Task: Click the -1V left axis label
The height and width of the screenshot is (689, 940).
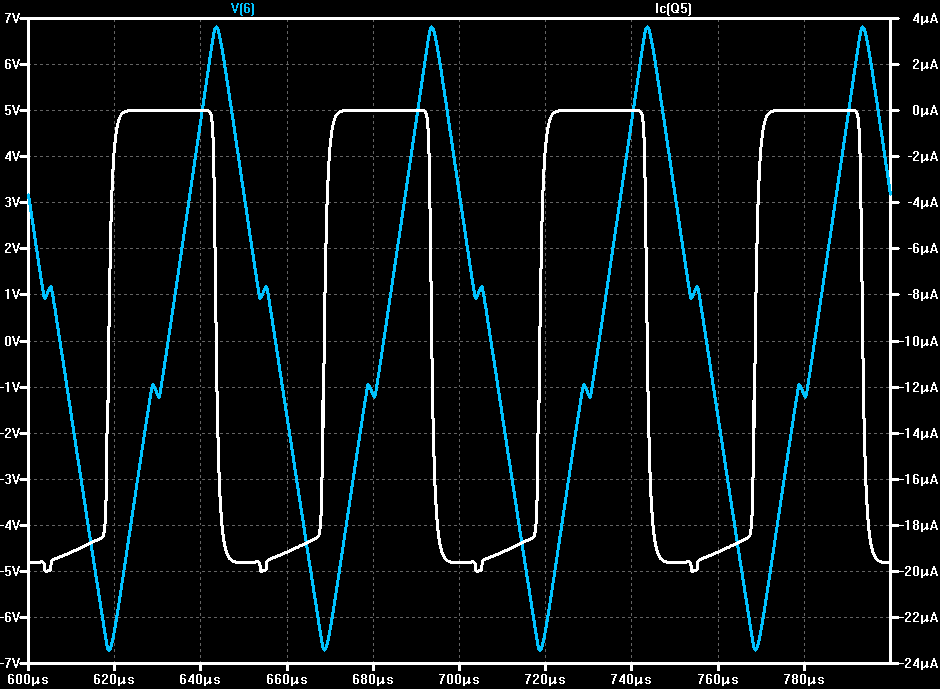Action: (x=10, y=387)
